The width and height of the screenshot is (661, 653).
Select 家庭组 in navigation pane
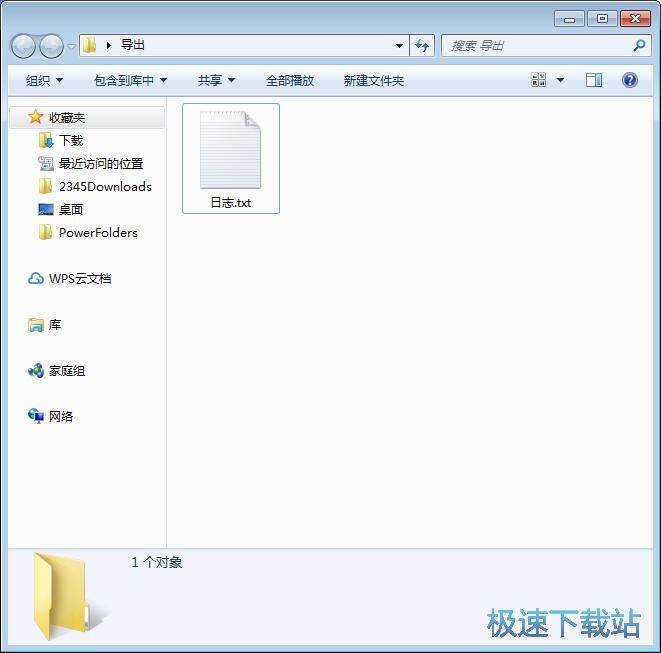pos(67,371)
